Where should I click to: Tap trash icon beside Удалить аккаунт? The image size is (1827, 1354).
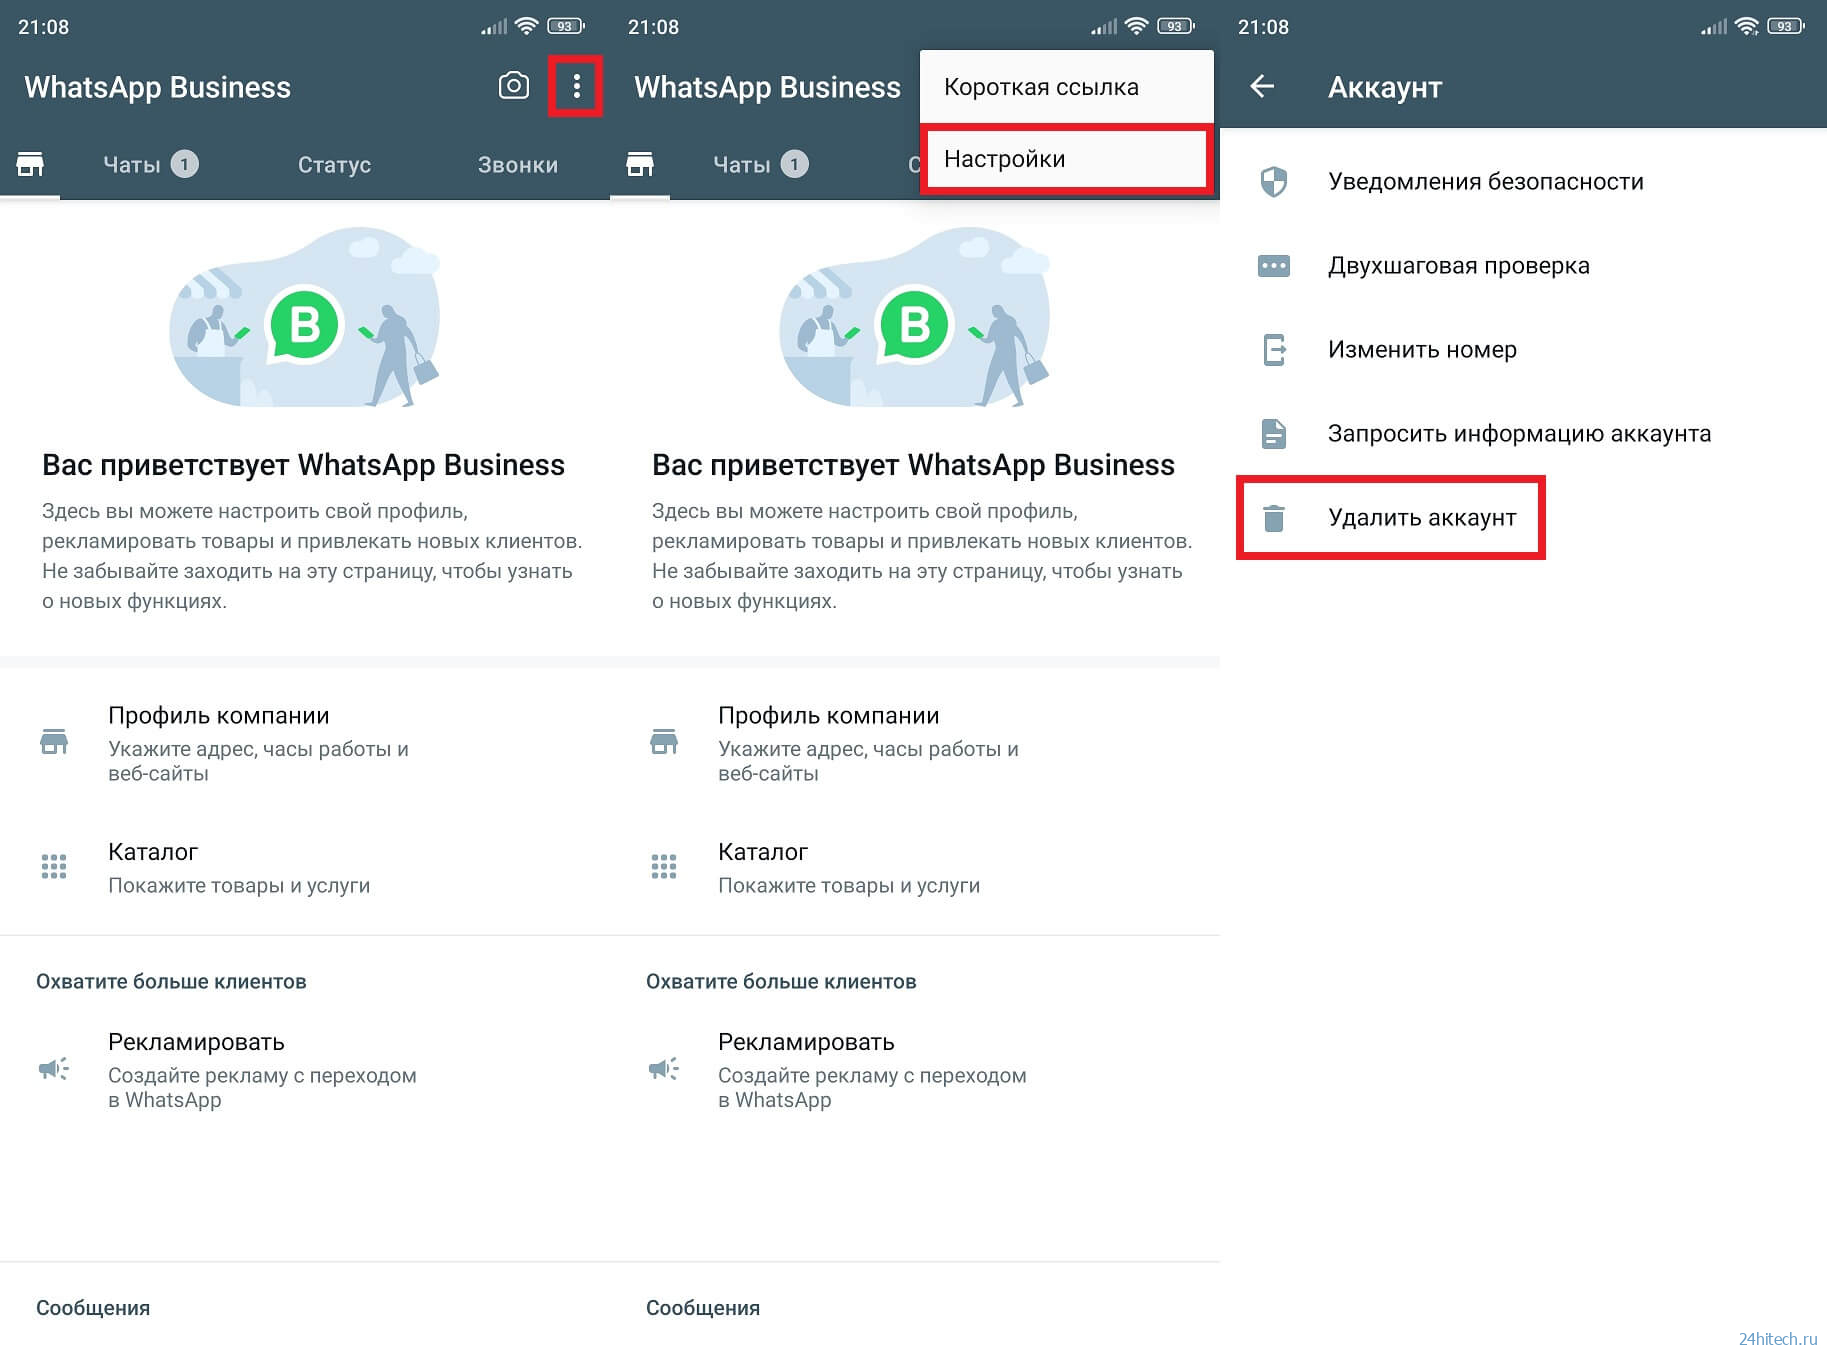click(x=1273, y=518)
